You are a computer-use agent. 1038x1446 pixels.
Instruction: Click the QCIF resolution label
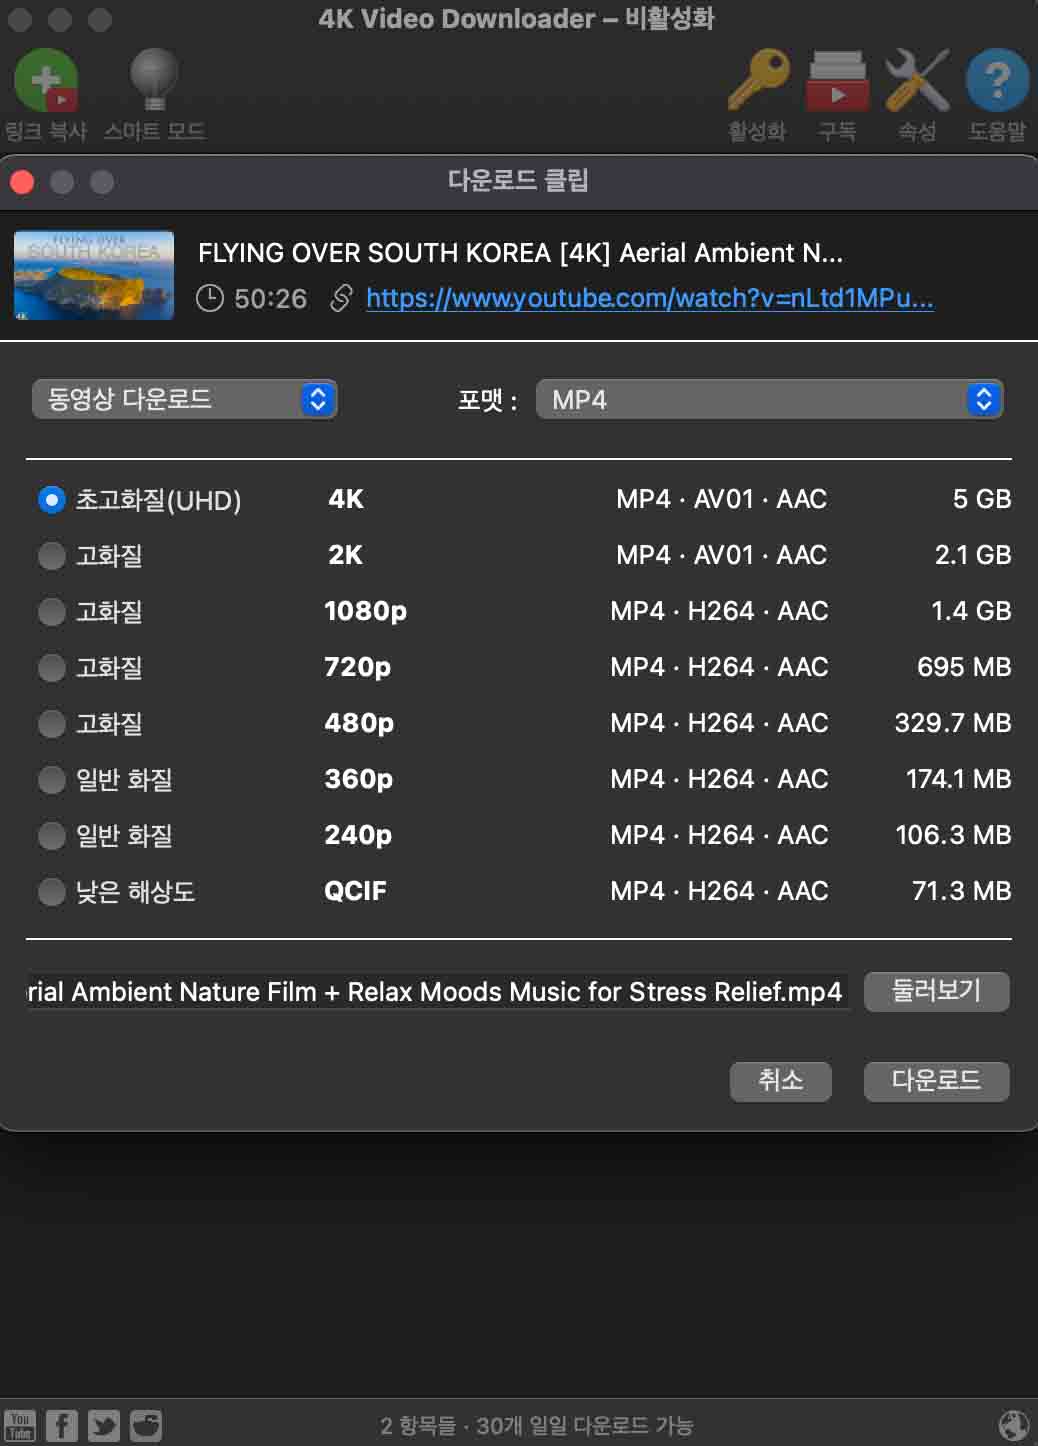click(x=355, y=891)
